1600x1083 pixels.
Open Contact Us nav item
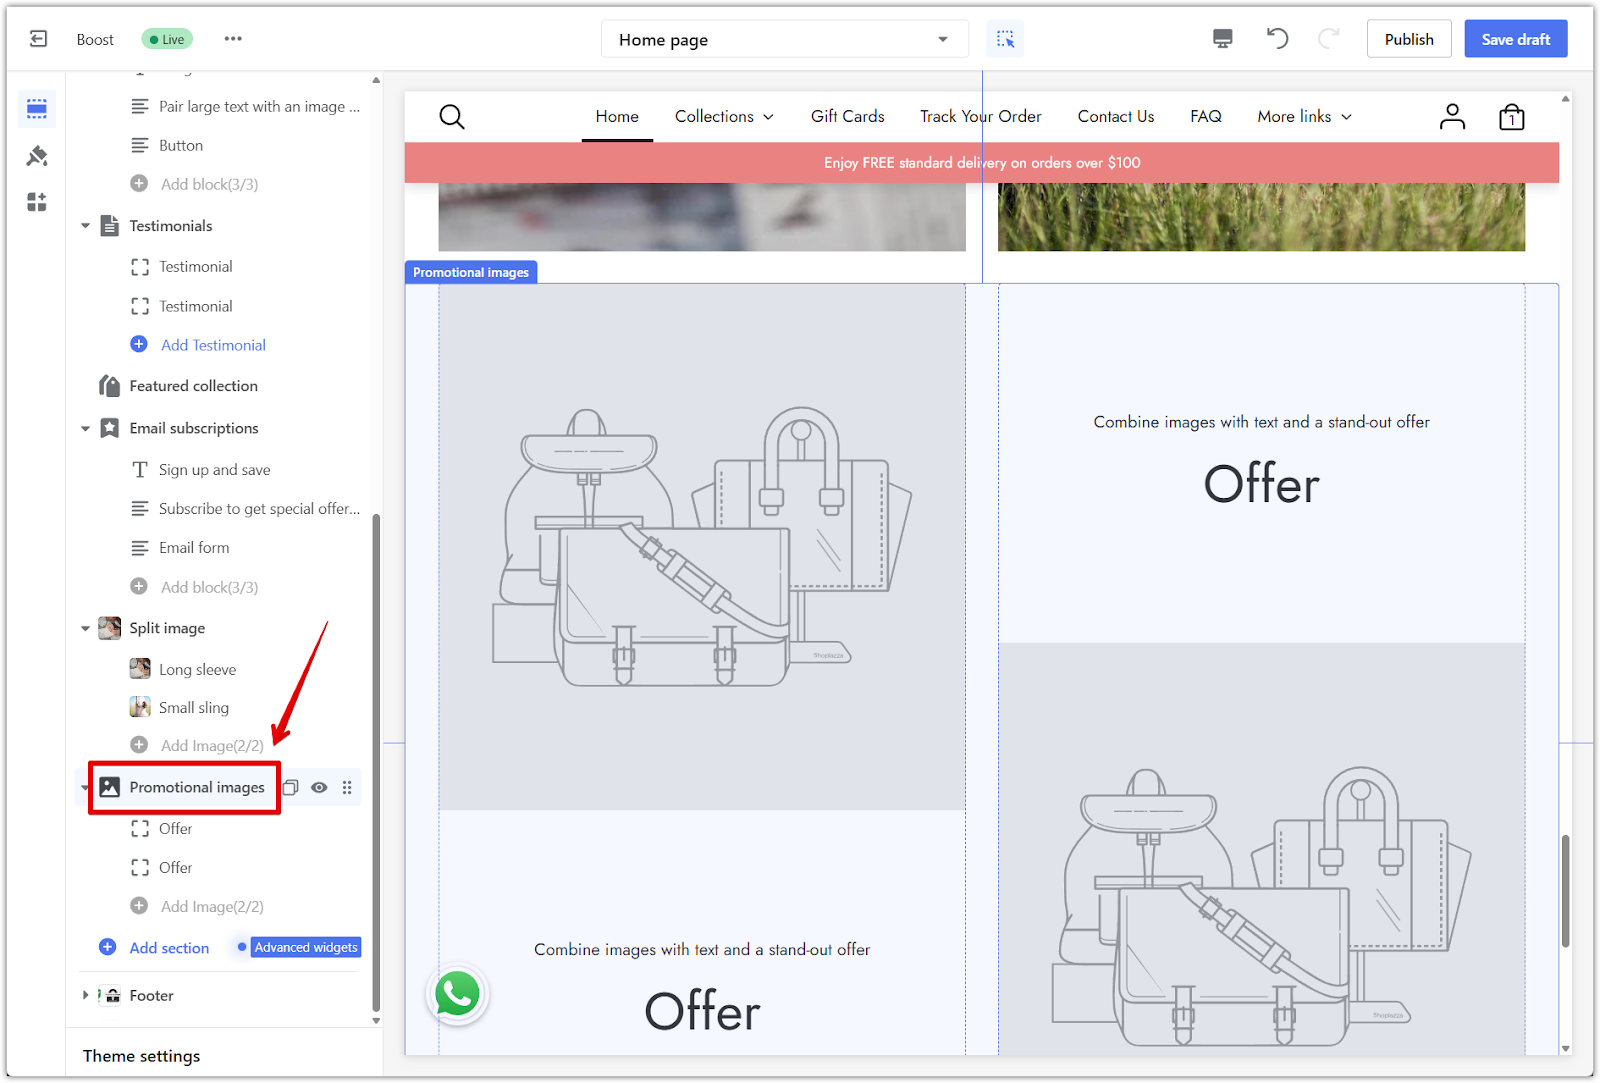pyautogui.click(x=1116, y=116)
